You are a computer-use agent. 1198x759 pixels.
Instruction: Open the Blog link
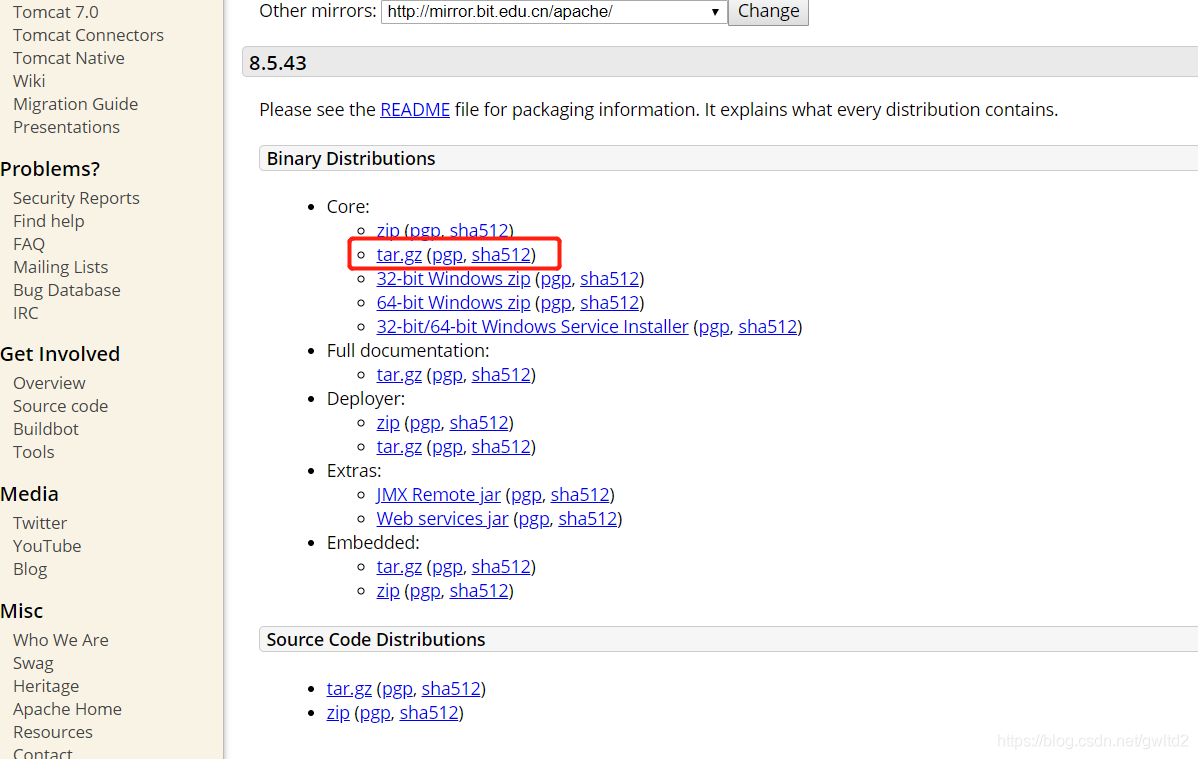coord(30,569)
